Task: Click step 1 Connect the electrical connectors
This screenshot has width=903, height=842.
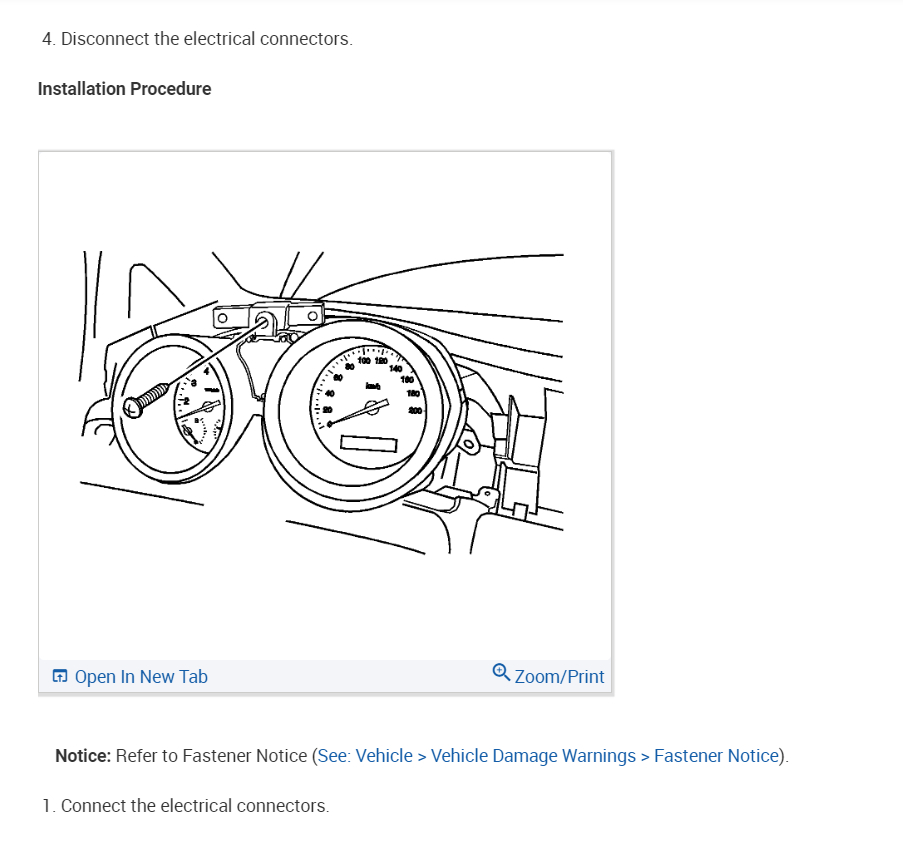Action: [x=185, y=806]
